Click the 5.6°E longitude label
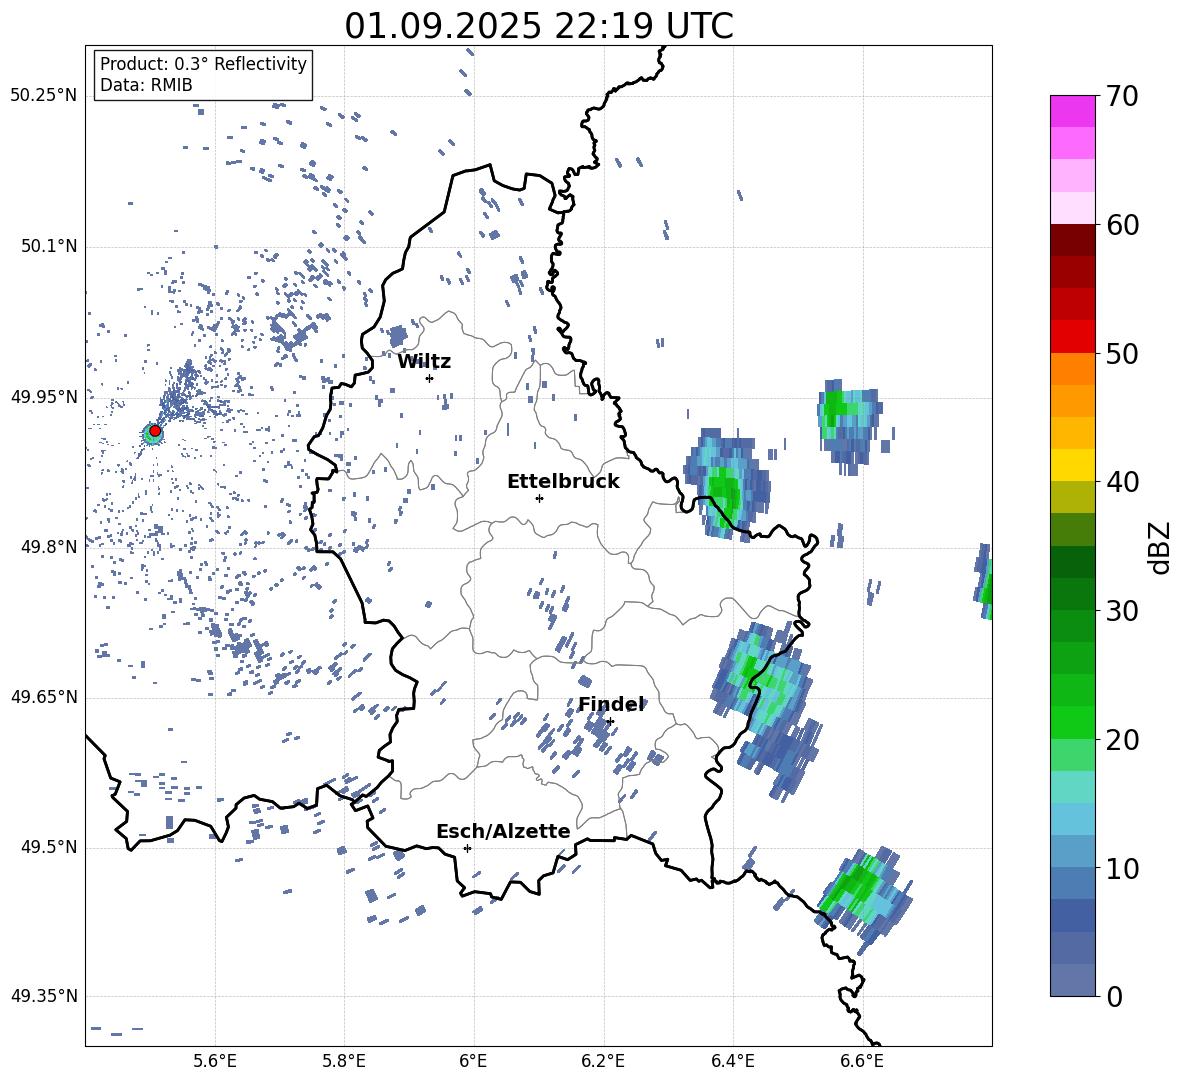The image size is (1184, 1081). click(x=215, y=1061)
